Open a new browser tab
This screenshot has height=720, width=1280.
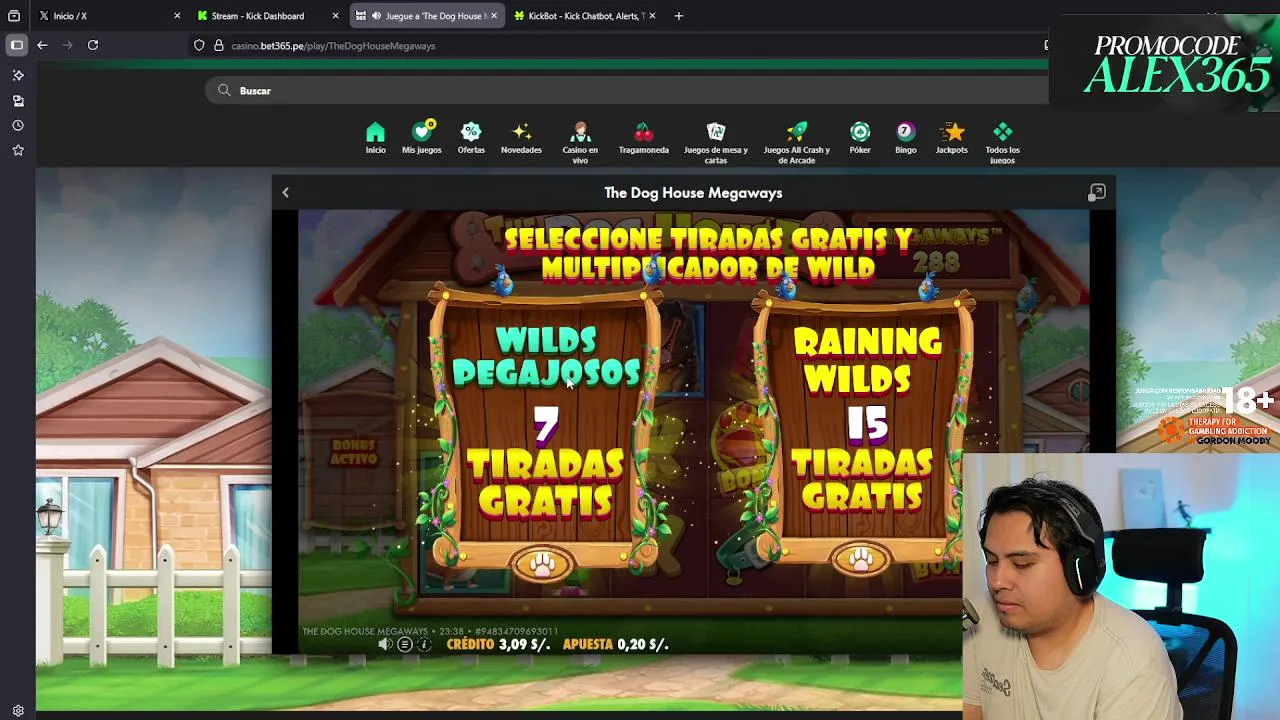coord(678,16)
